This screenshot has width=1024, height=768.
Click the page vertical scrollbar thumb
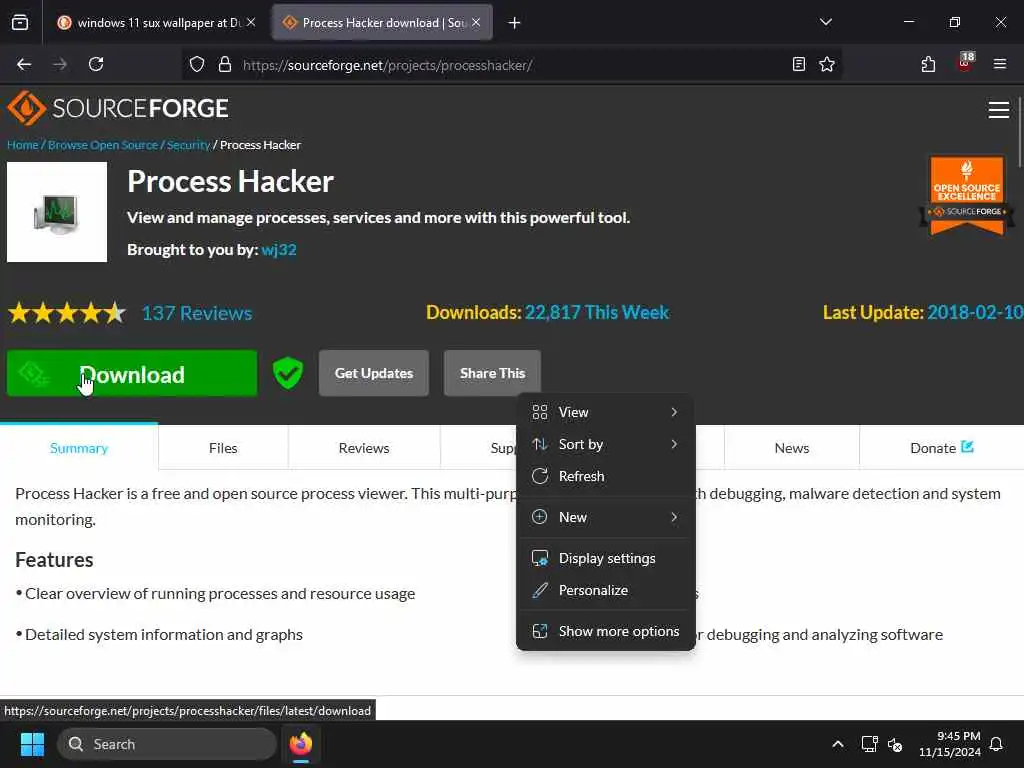tap(1019, 131)
